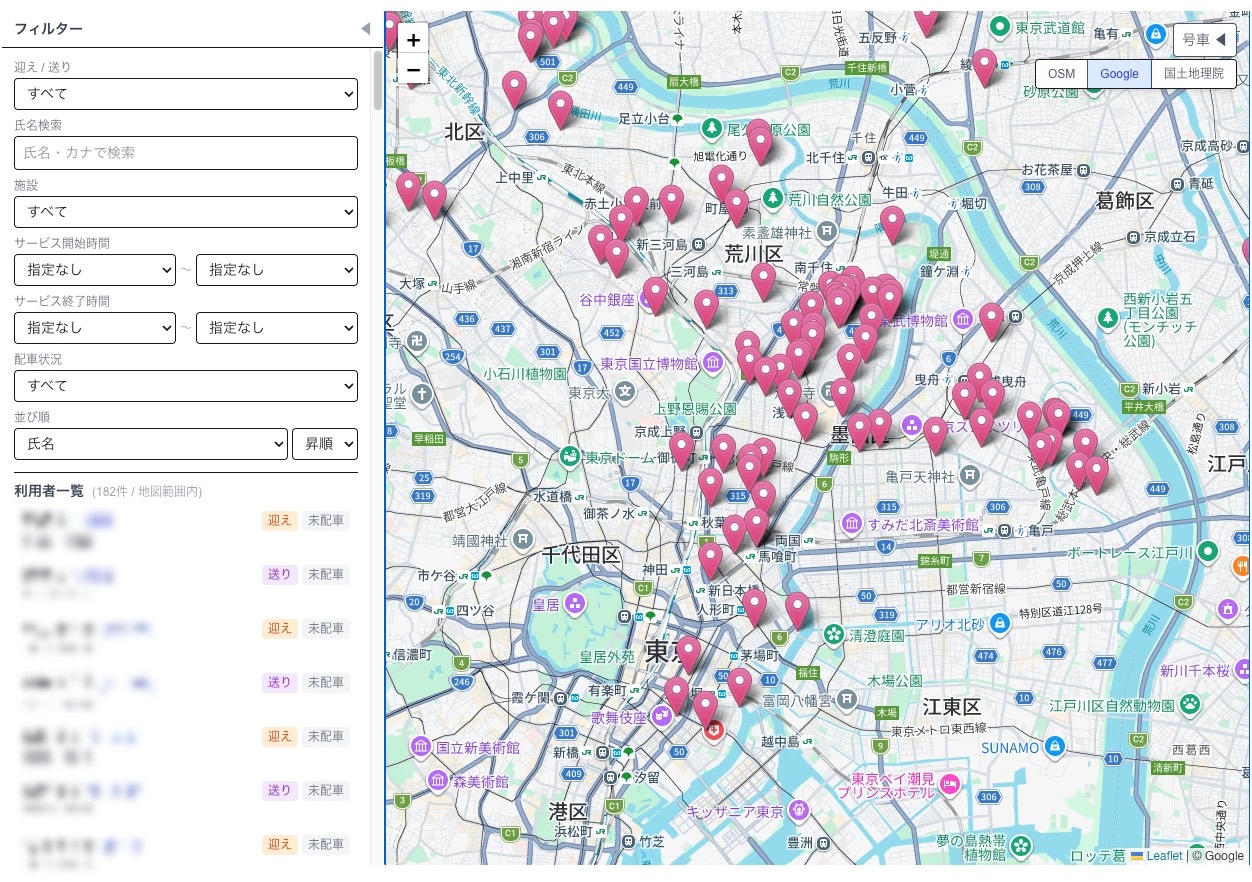The image size is (1252, 882).
Task: Click the 182件 / 地図範囲内 count text
Action: tap(146, 492)
